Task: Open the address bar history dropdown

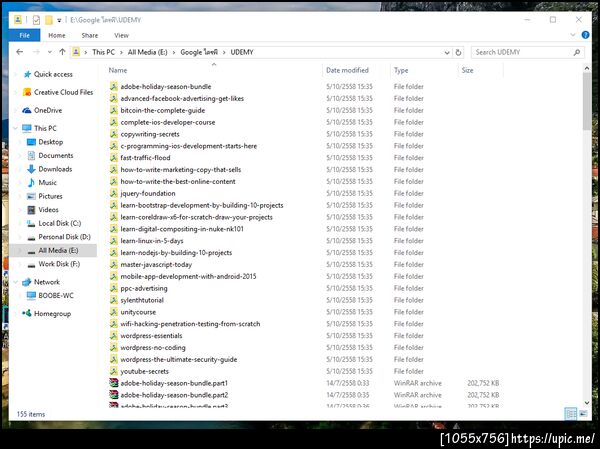Action: coord(447,52)
